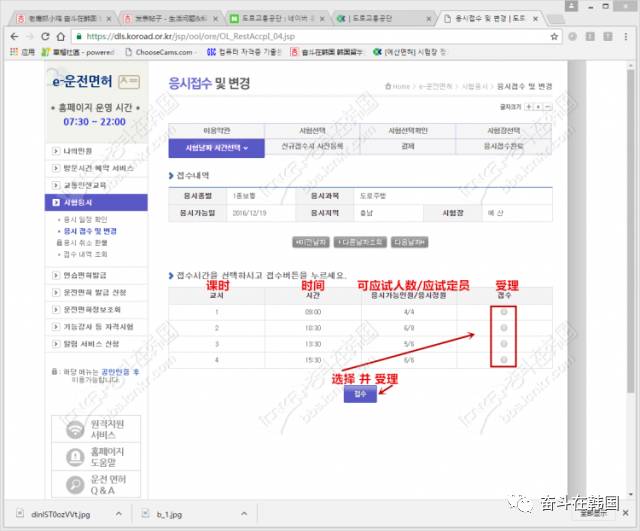
Task: Open the Apps grid bookmark icon
Action: tap(14, 52)
